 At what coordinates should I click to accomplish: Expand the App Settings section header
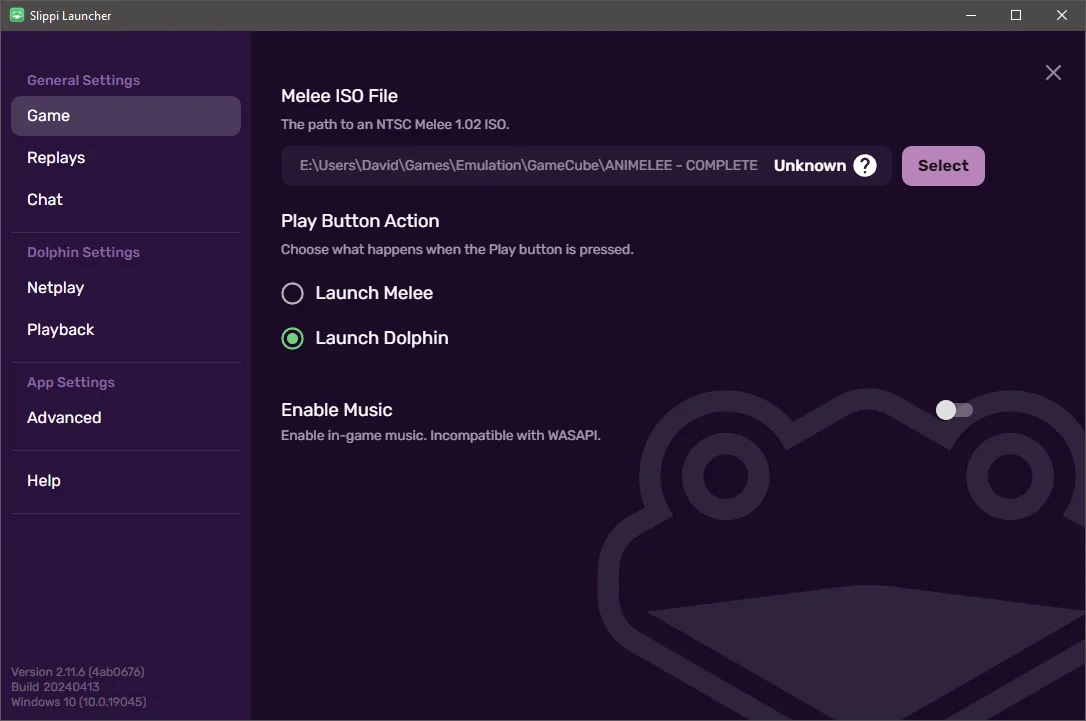71,382
